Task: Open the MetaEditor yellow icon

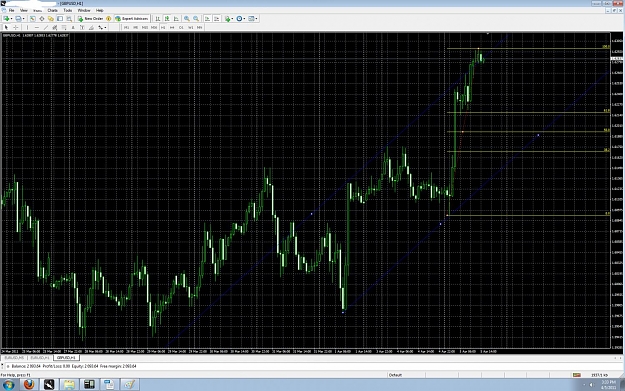Action: [108, 19]
